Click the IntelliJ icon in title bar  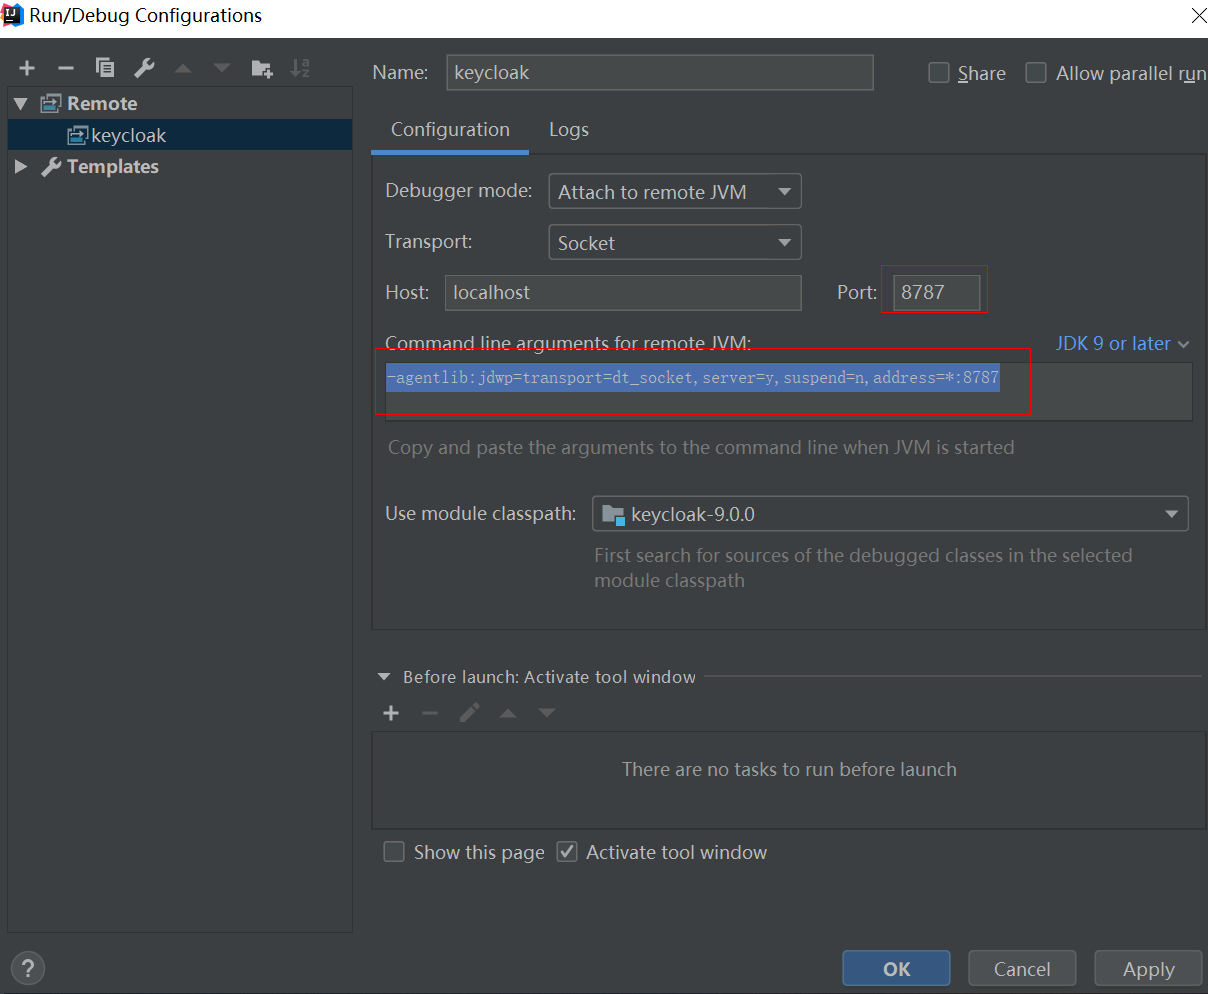pos(13,15)
